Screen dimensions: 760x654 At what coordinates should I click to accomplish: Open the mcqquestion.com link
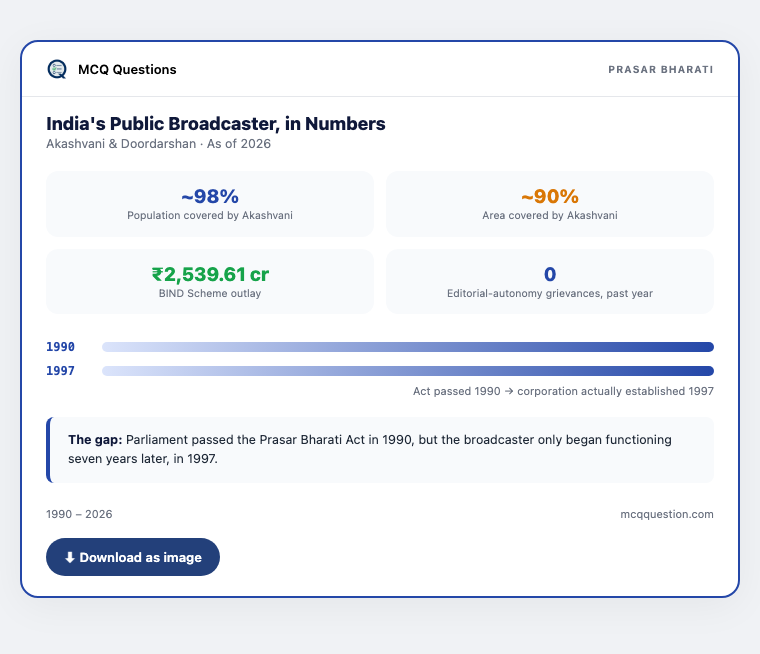point(666,514)
